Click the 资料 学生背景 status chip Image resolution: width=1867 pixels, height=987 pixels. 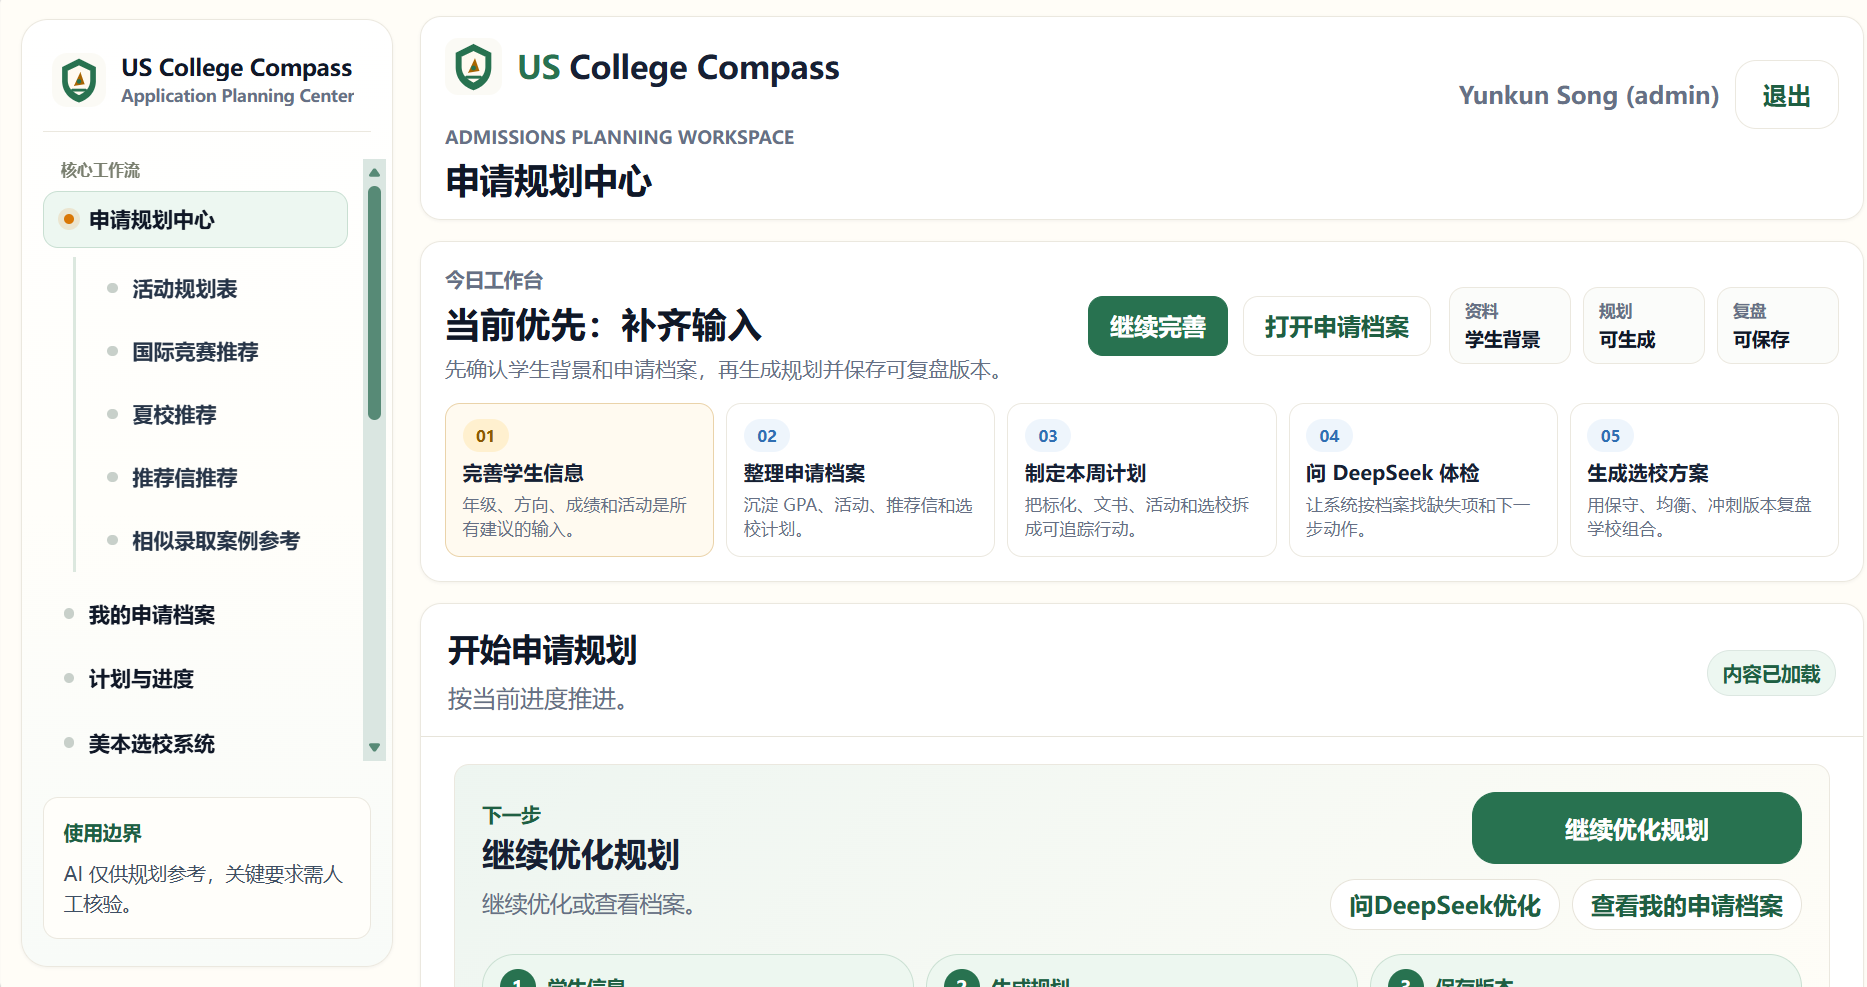tap(1509, 326)
